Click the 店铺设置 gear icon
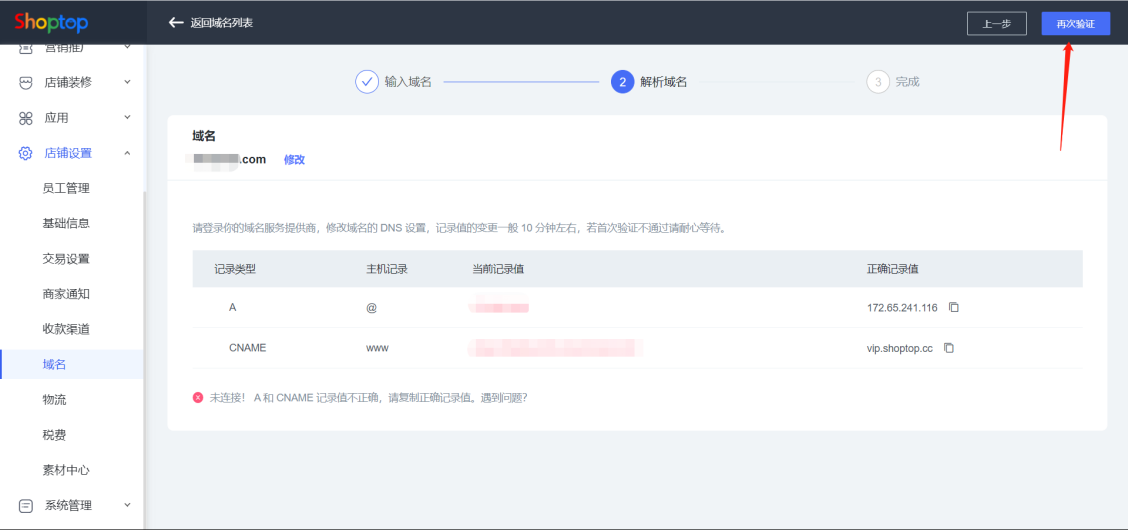1128x530 pixels. tap(26, 153)
